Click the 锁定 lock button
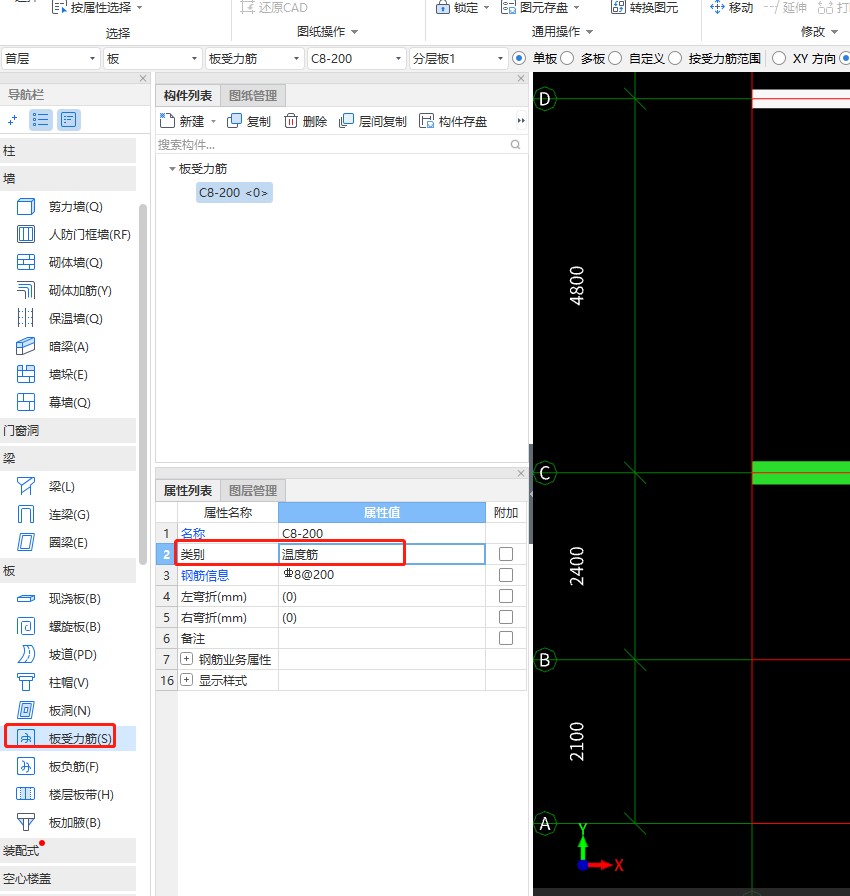The height and width of the screenshot is (896, 850). pyautogui.click(x=462, y=7)
